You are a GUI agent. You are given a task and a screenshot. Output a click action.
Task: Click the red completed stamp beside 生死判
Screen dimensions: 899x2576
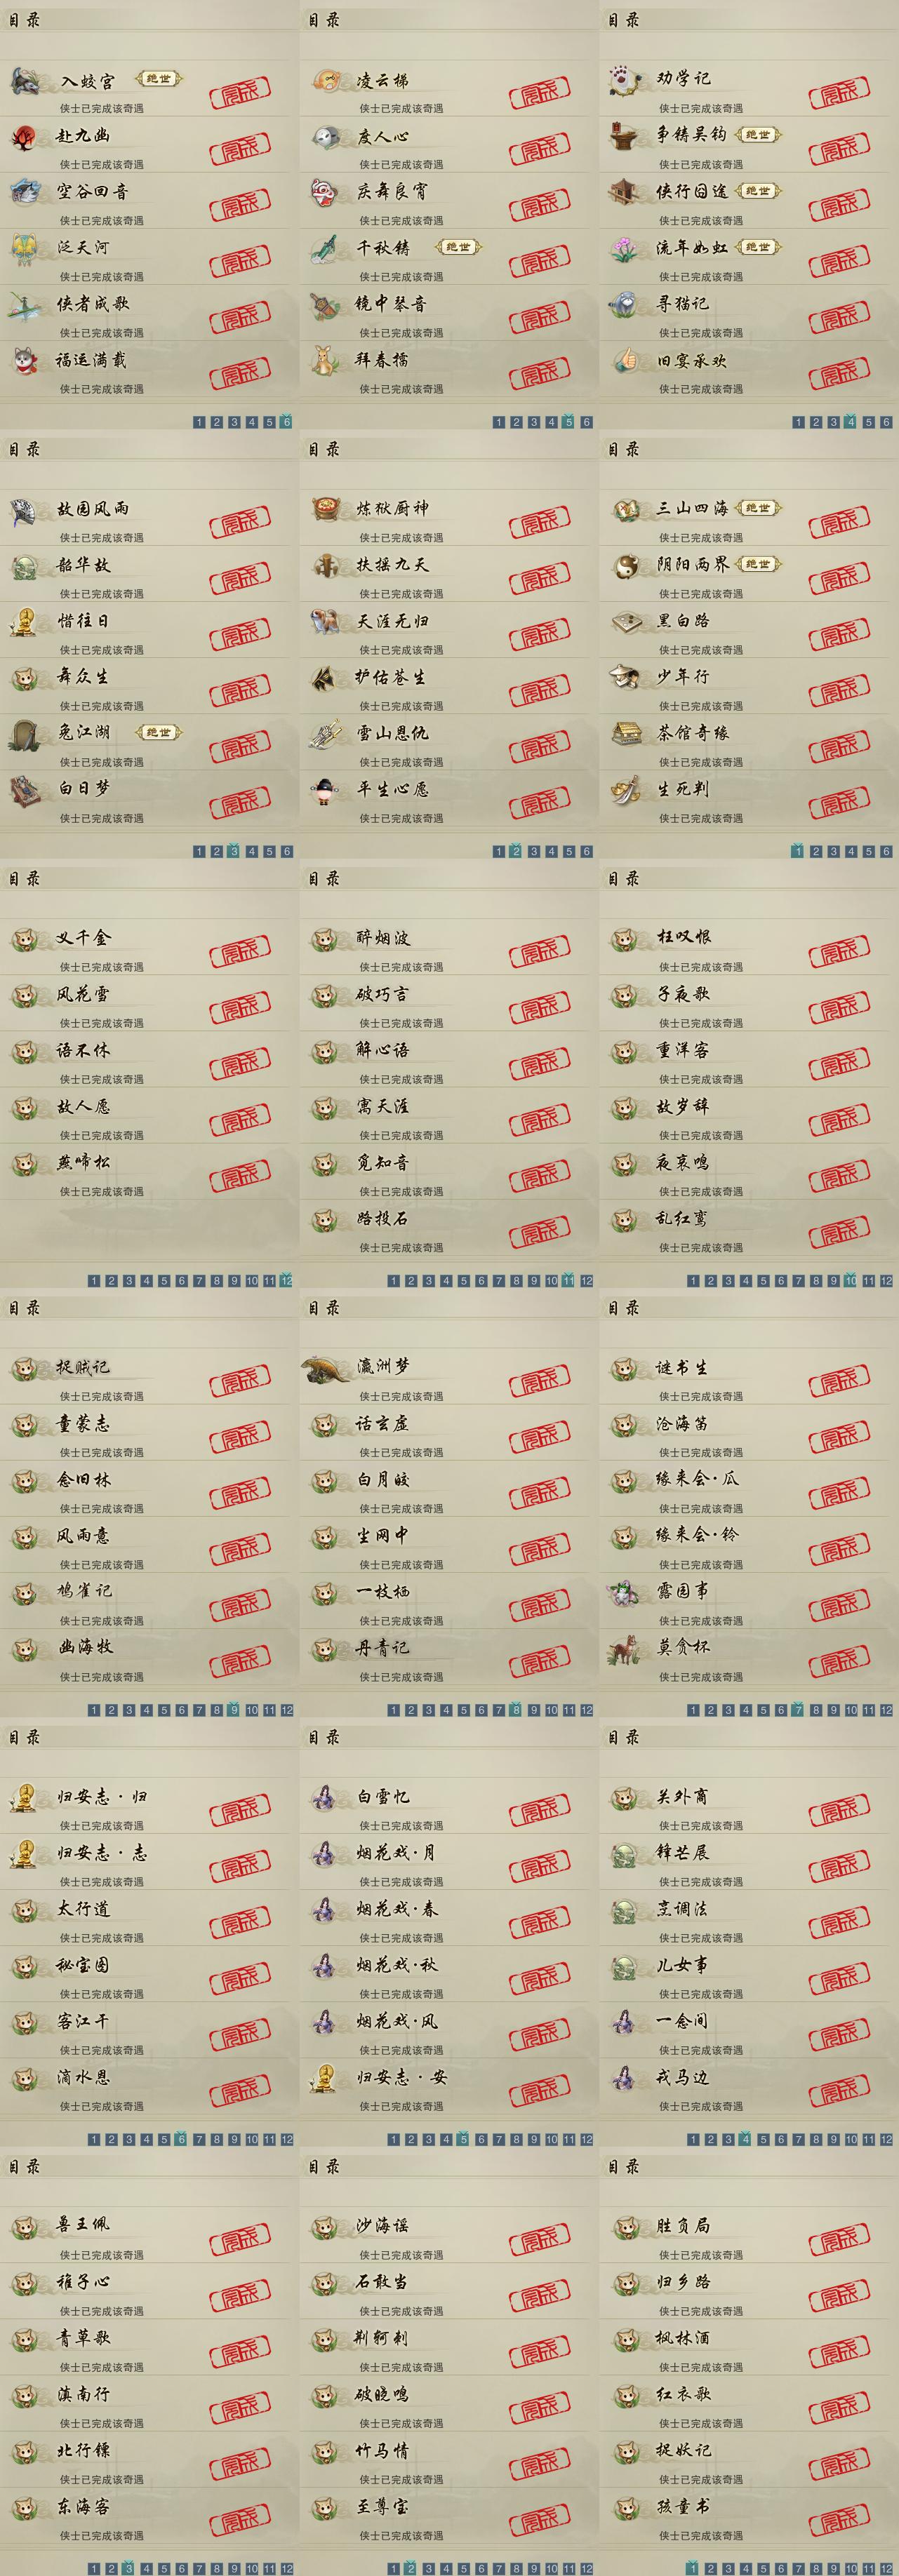coord(840,802)
